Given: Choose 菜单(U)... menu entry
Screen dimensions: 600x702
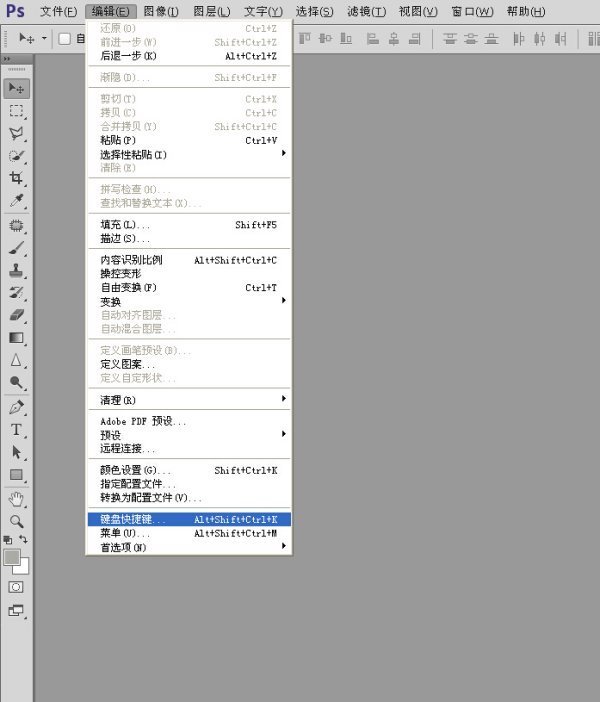Looking at the screenshot, I should [189, 533].
